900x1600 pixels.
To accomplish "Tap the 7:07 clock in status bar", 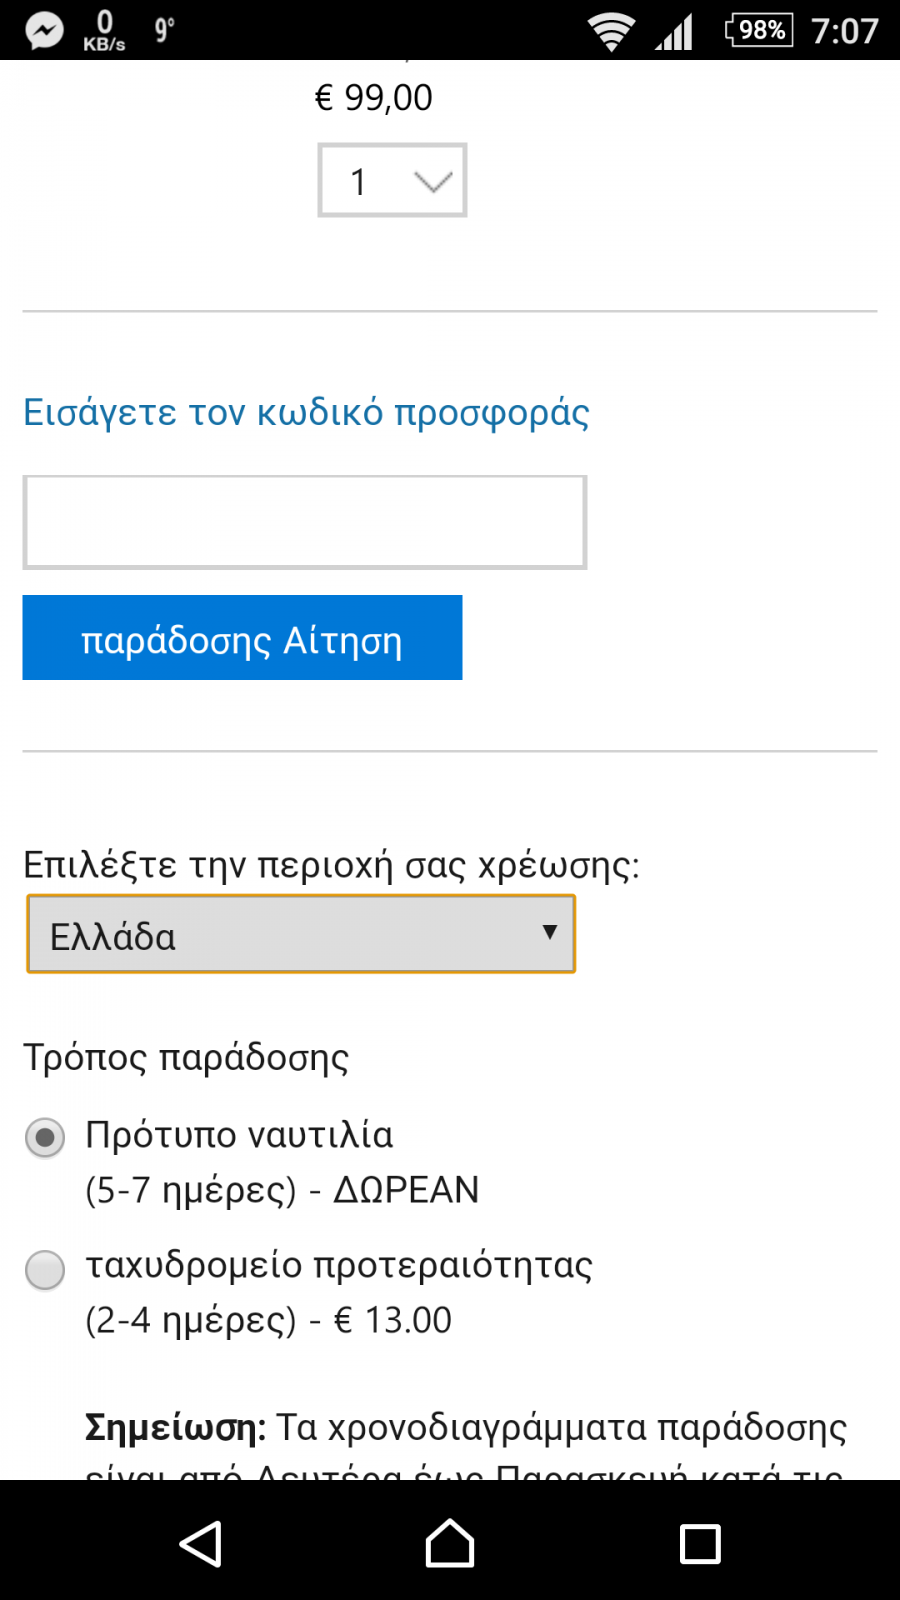I will click(x=845, y=31).
